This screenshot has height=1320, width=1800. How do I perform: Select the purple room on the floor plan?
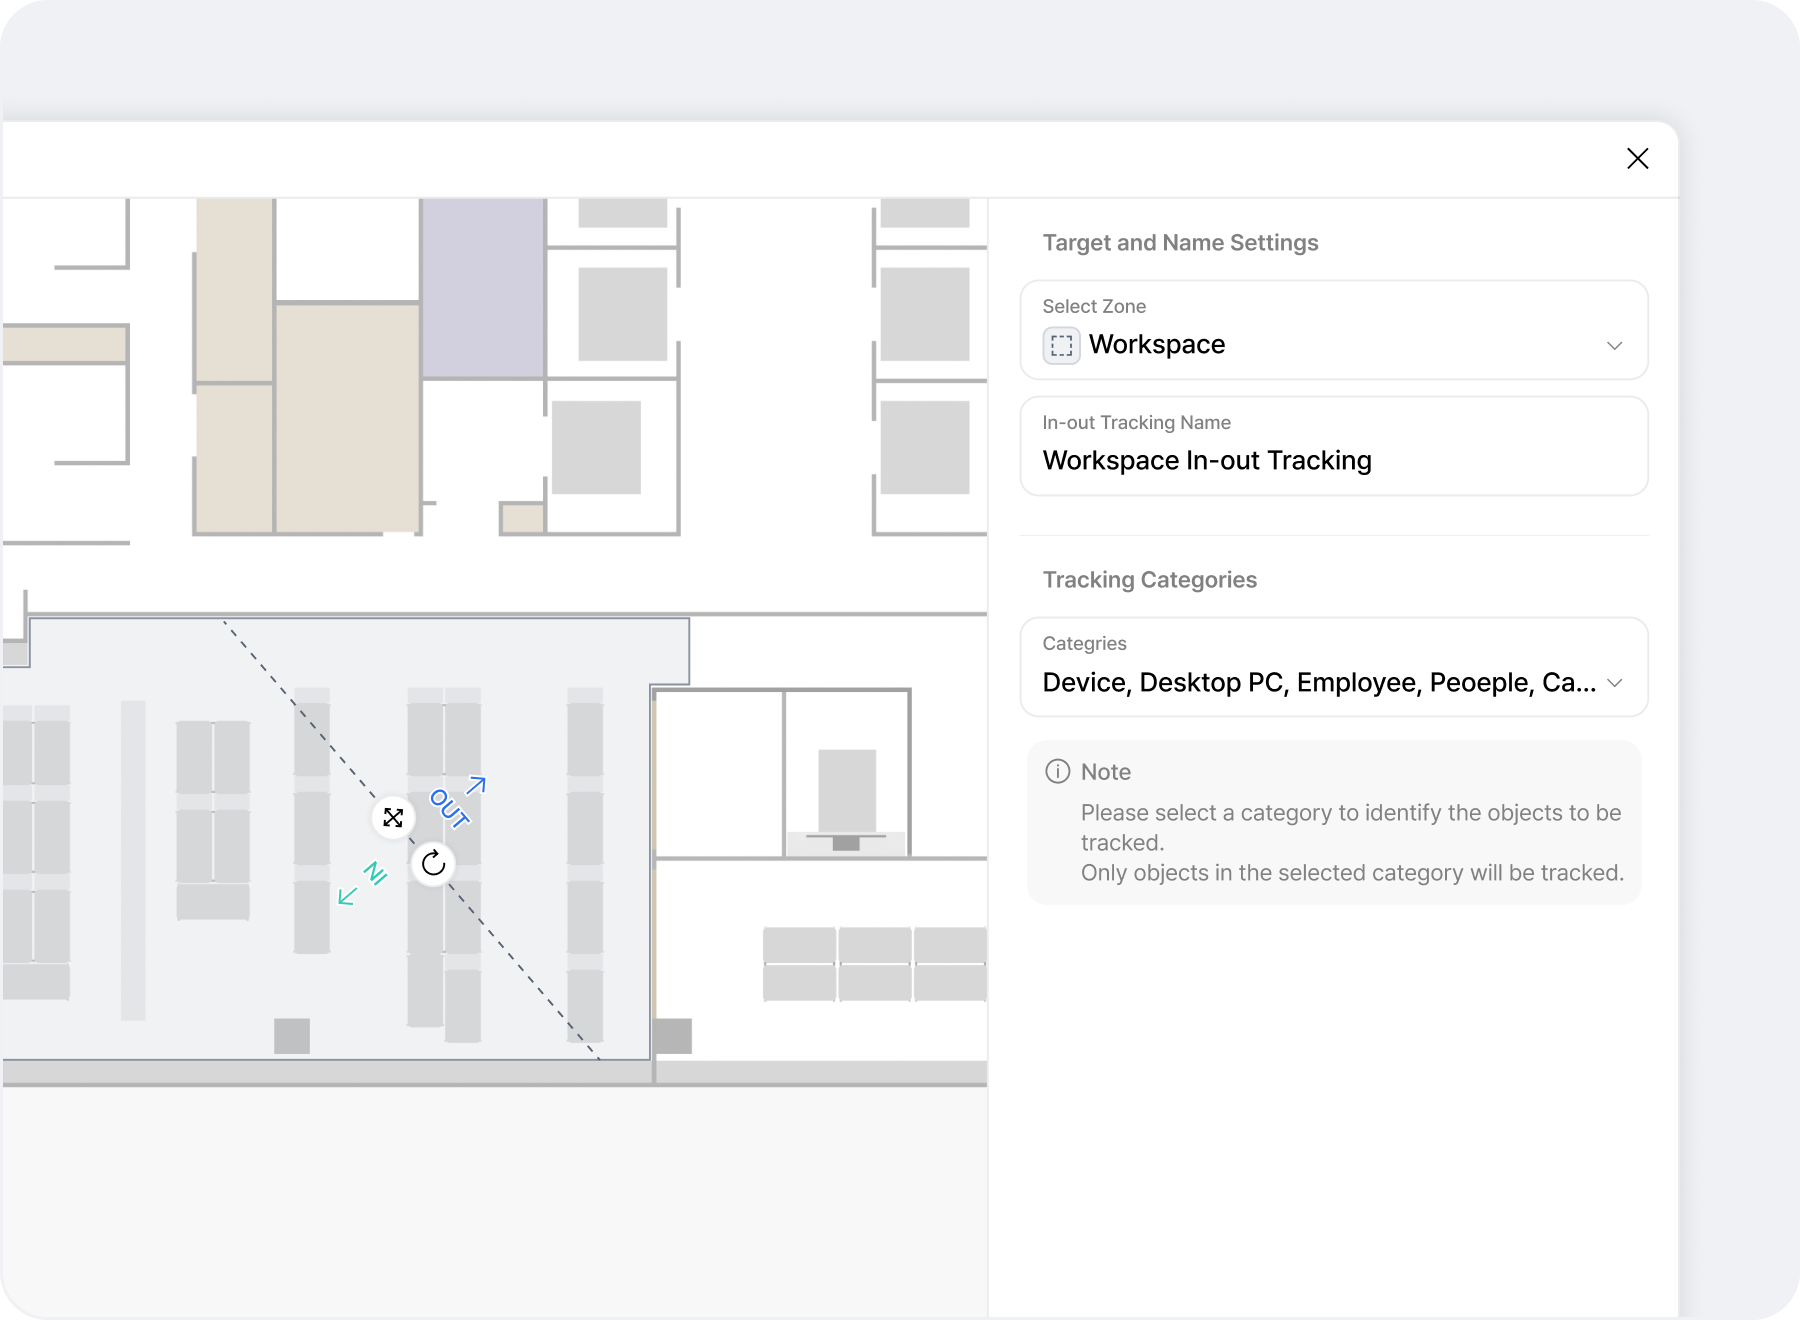pos(483,287)
